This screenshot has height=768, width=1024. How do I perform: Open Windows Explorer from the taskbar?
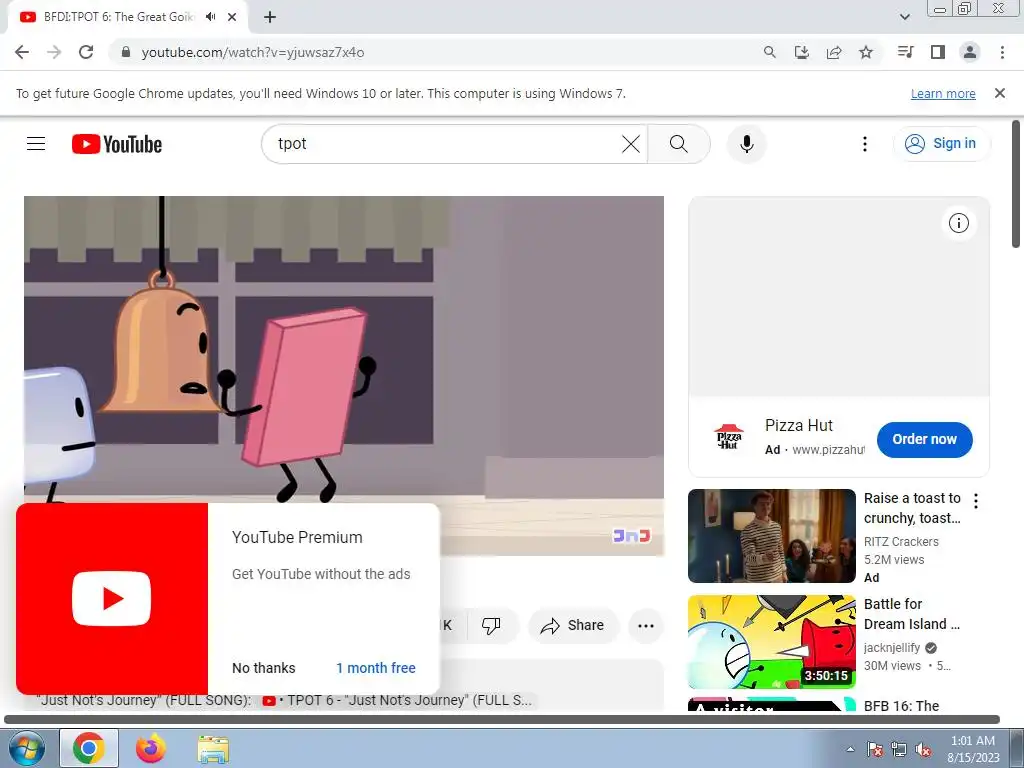pyautogui.click(x=213, y=748)
